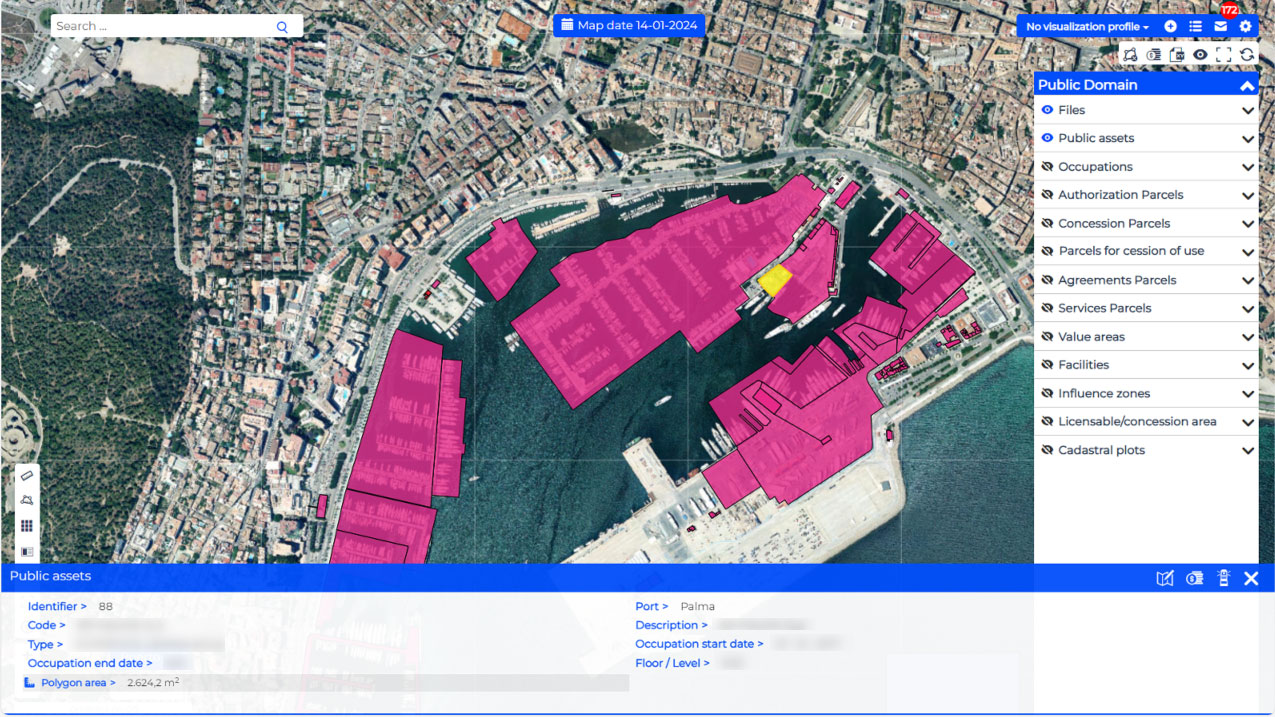Select the Value areas layer item
The image size is (1275, 717).
pos(1091,337)
